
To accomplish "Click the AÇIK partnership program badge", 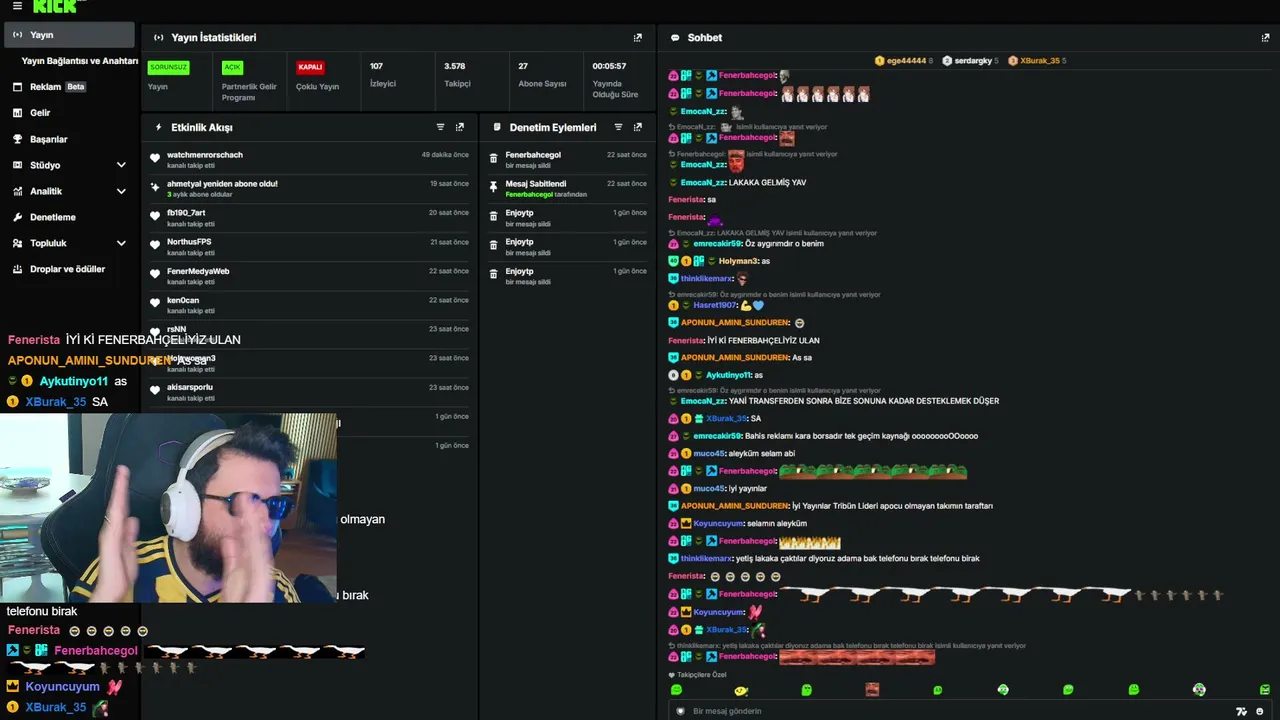I will [232, 68].
